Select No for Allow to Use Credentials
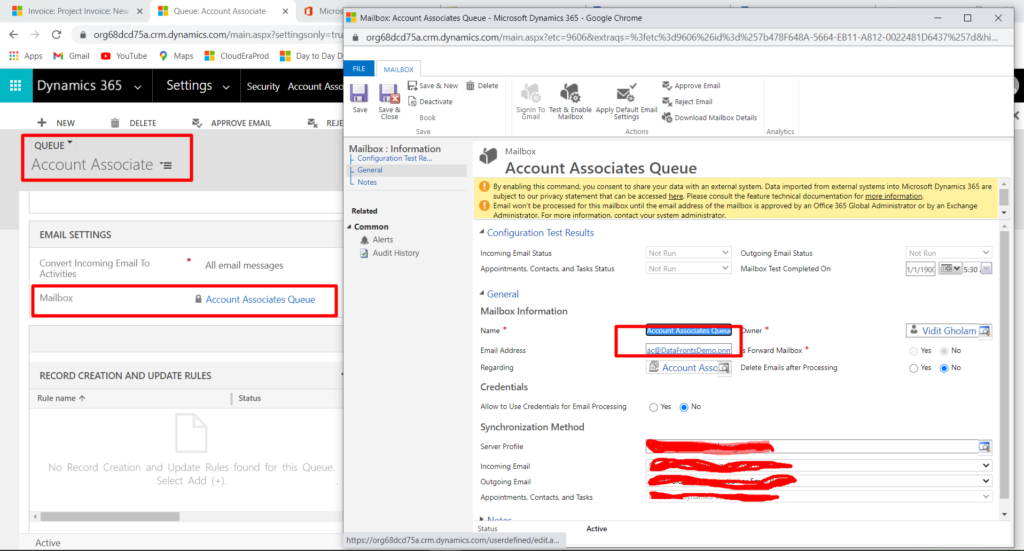The height and width of the screenshot is (551, 1024). point(684,407)
